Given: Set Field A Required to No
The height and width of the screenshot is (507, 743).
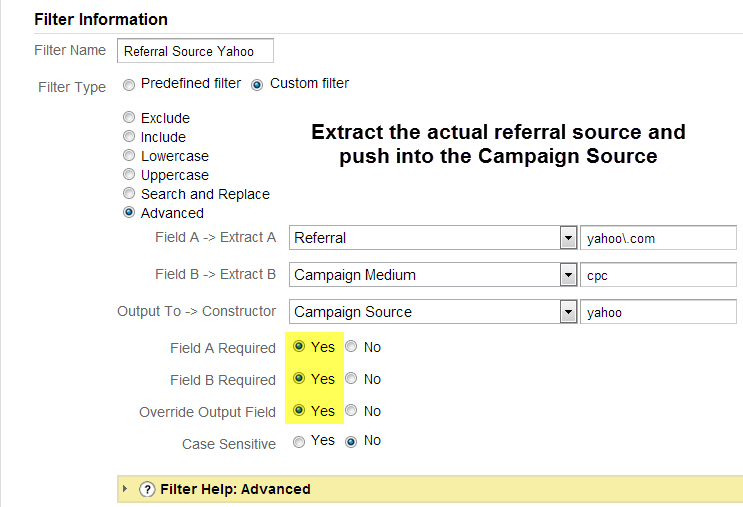Looking at the screenshot, I should pyautogui.click(x=351, y=346).
